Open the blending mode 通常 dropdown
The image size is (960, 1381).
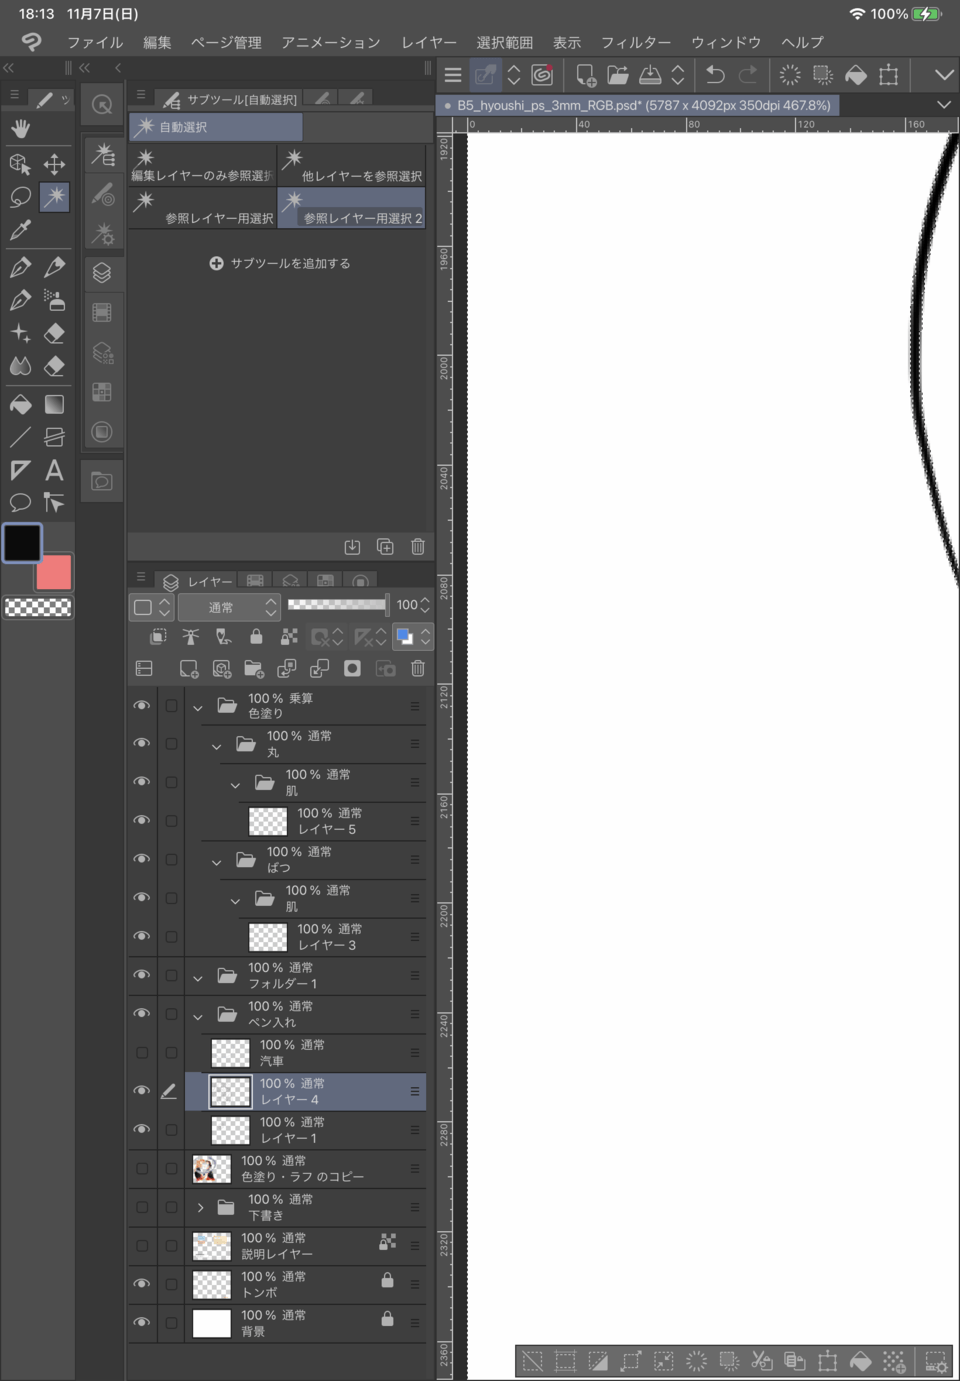click(x=229, y=607)
